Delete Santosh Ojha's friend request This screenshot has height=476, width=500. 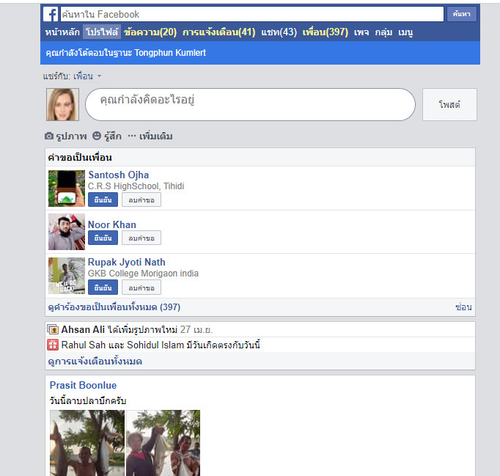tap(141, 200)
